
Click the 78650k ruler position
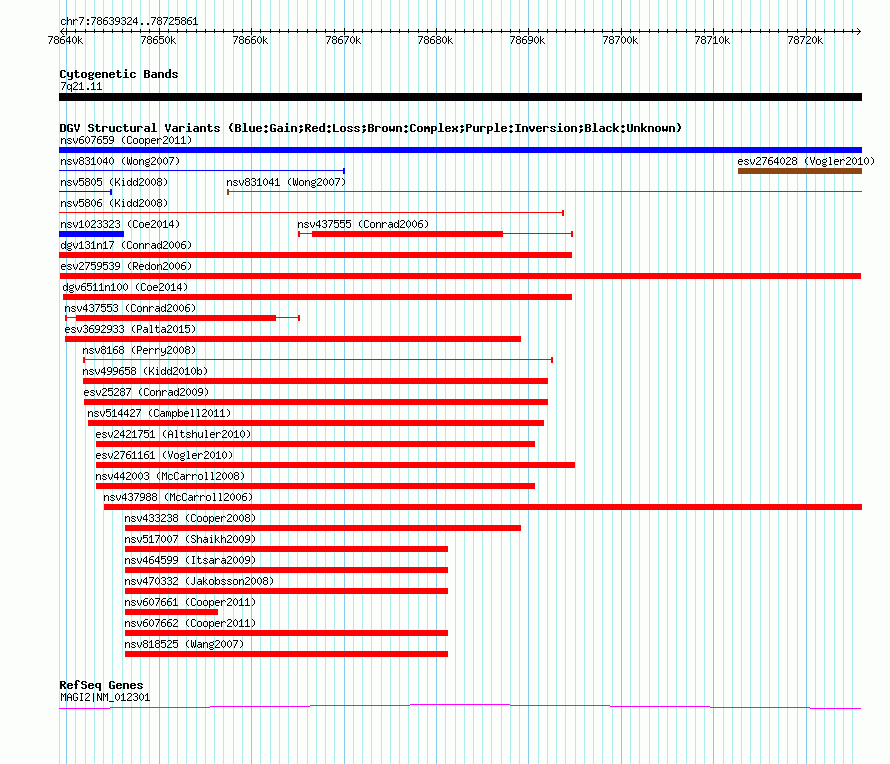[158, 40]
